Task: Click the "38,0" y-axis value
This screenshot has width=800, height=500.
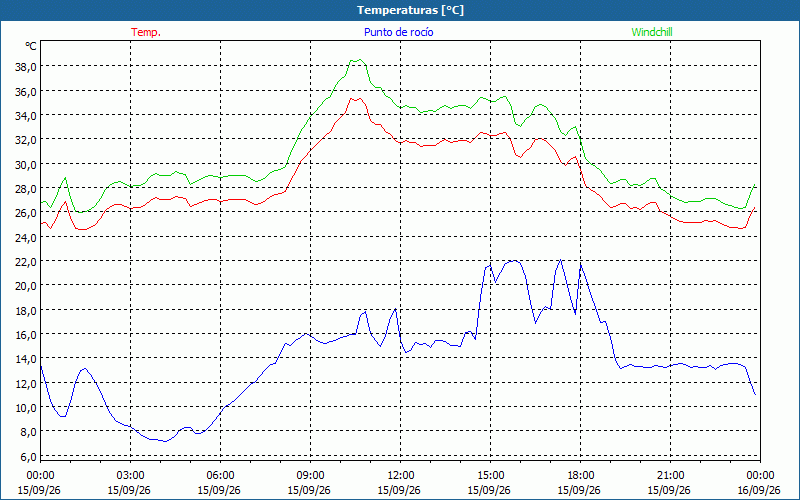Action: [26, 67]
